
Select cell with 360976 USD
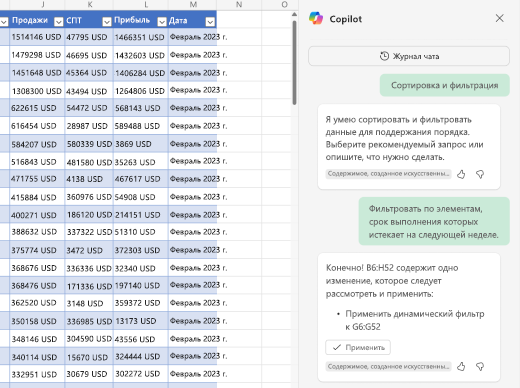[x=89, y=197]
